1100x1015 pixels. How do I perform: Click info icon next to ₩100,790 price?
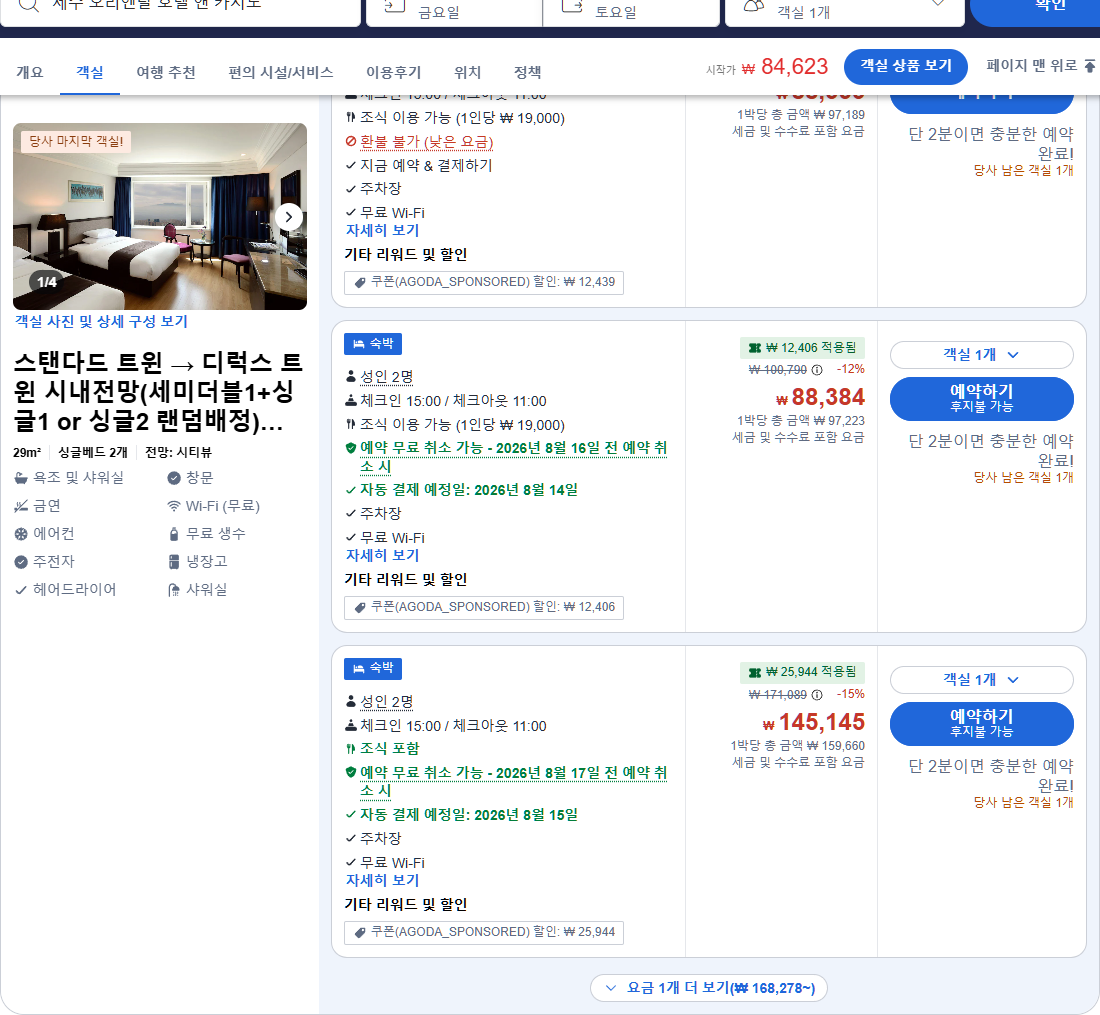[x=817, y=370]
